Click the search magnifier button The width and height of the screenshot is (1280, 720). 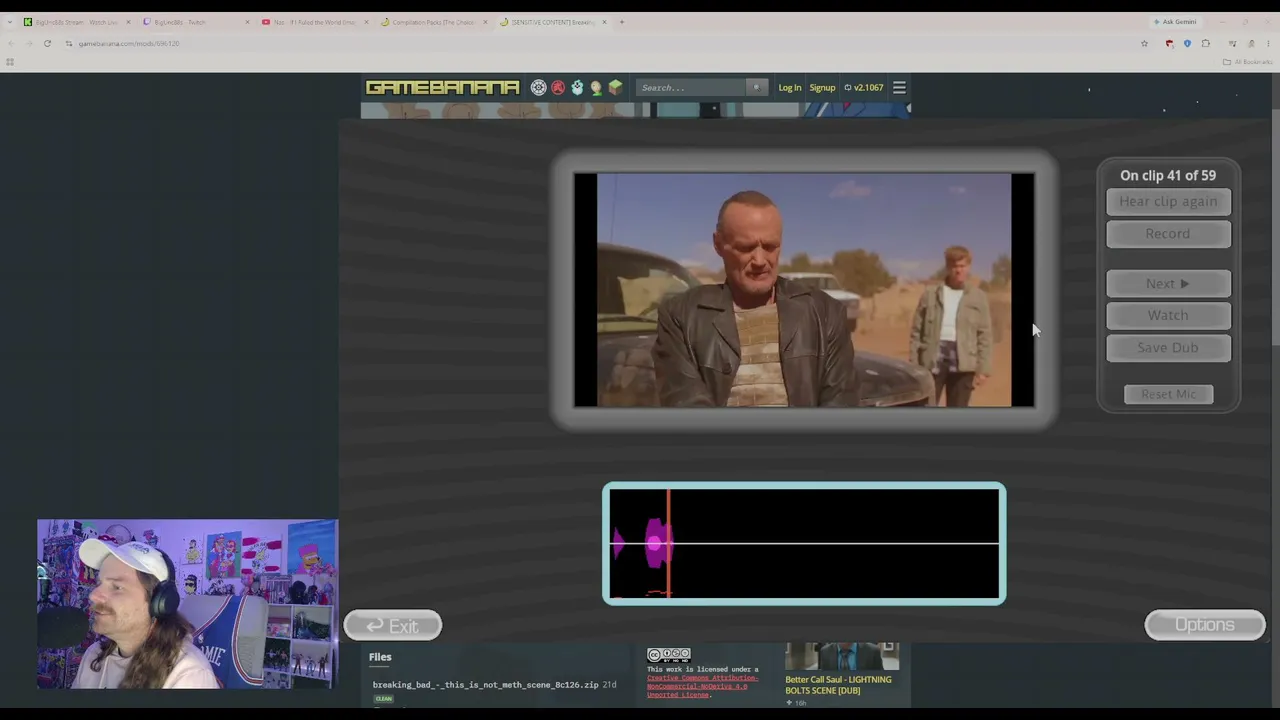coord(756,88)
